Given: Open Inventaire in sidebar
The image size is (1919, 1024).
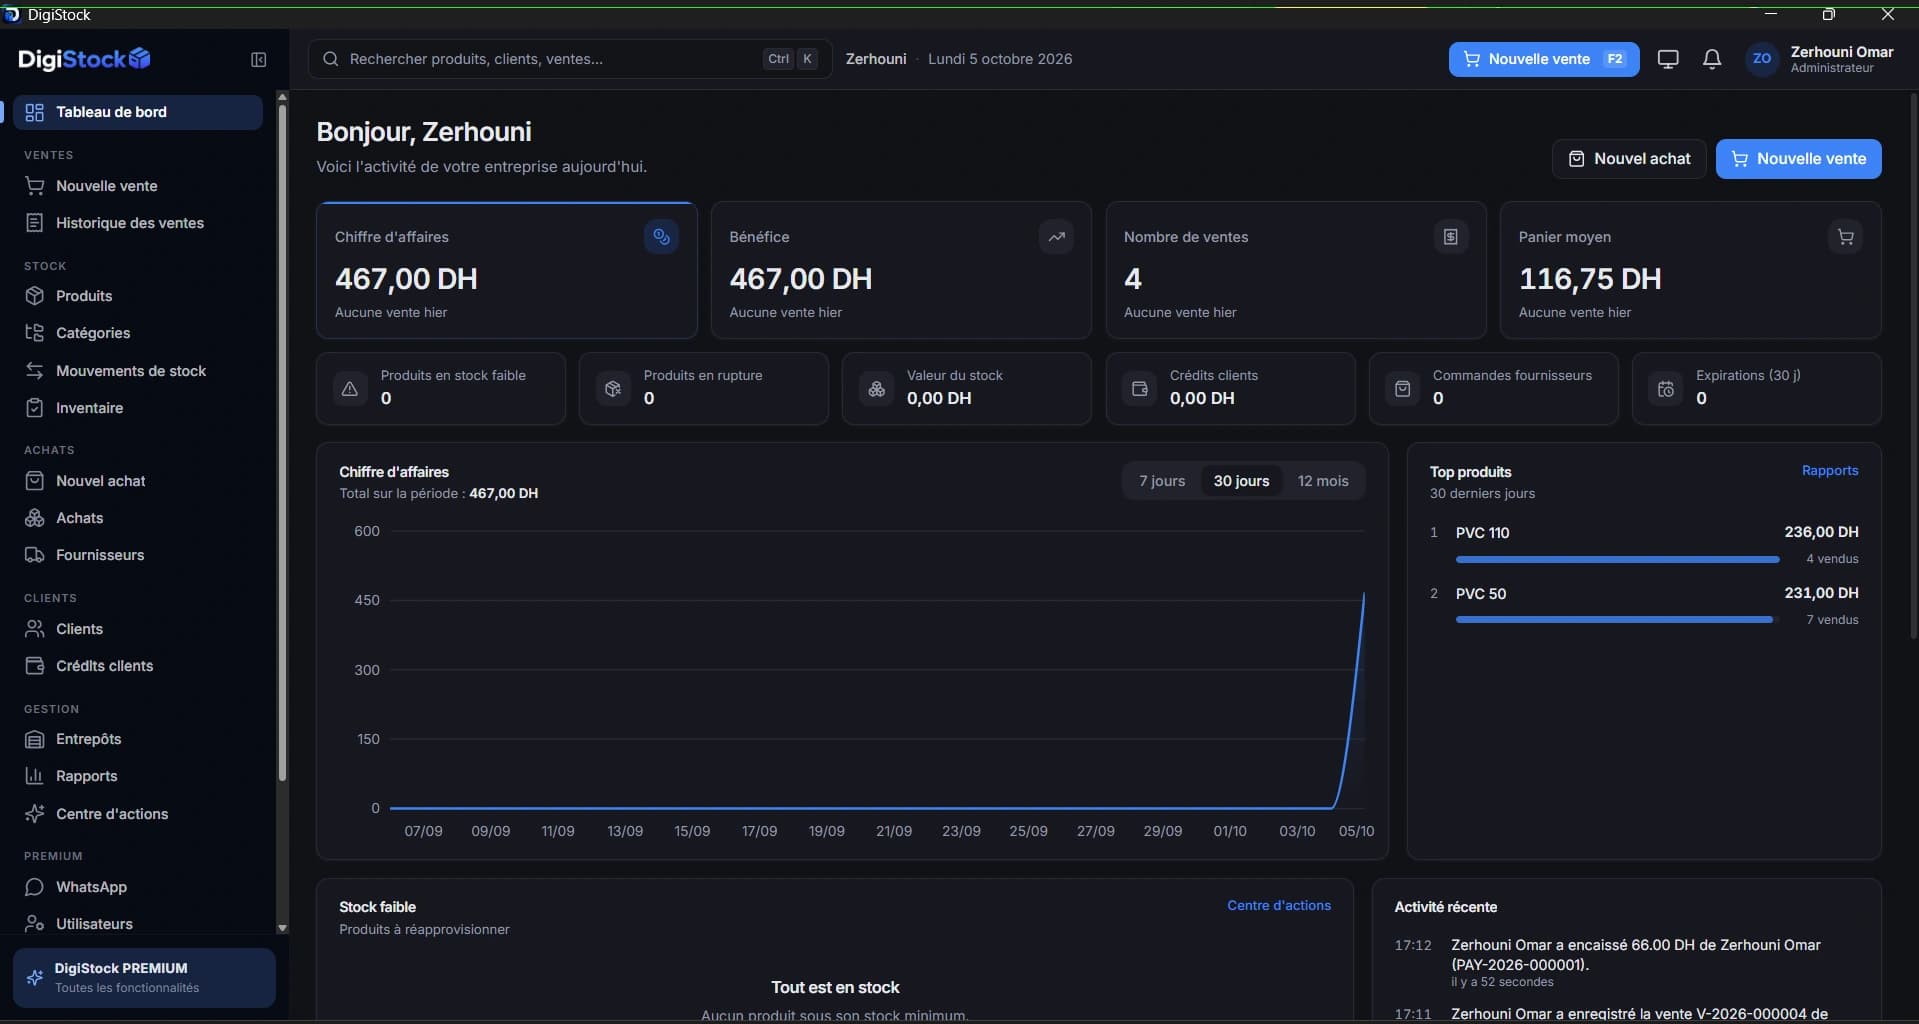Looking at the screenshot, I should tap(138, 408).
